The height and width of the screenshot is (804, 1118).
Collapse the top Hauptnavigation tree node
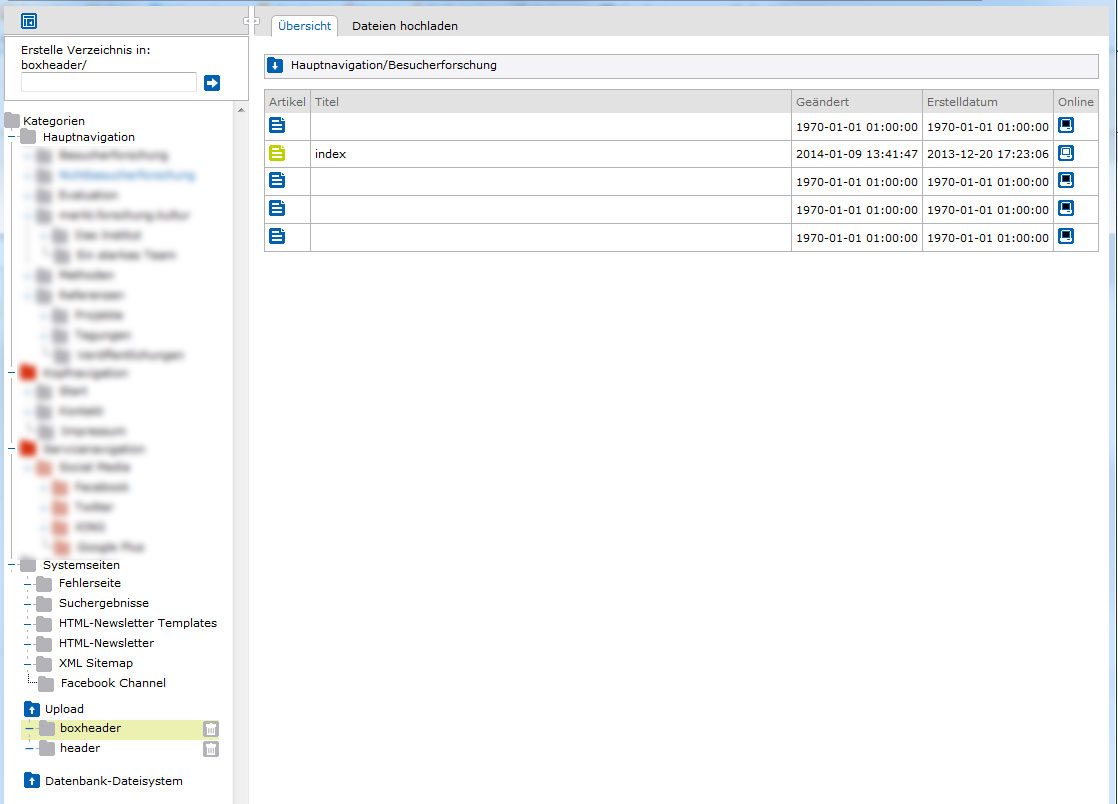click(x=11, y=138)
